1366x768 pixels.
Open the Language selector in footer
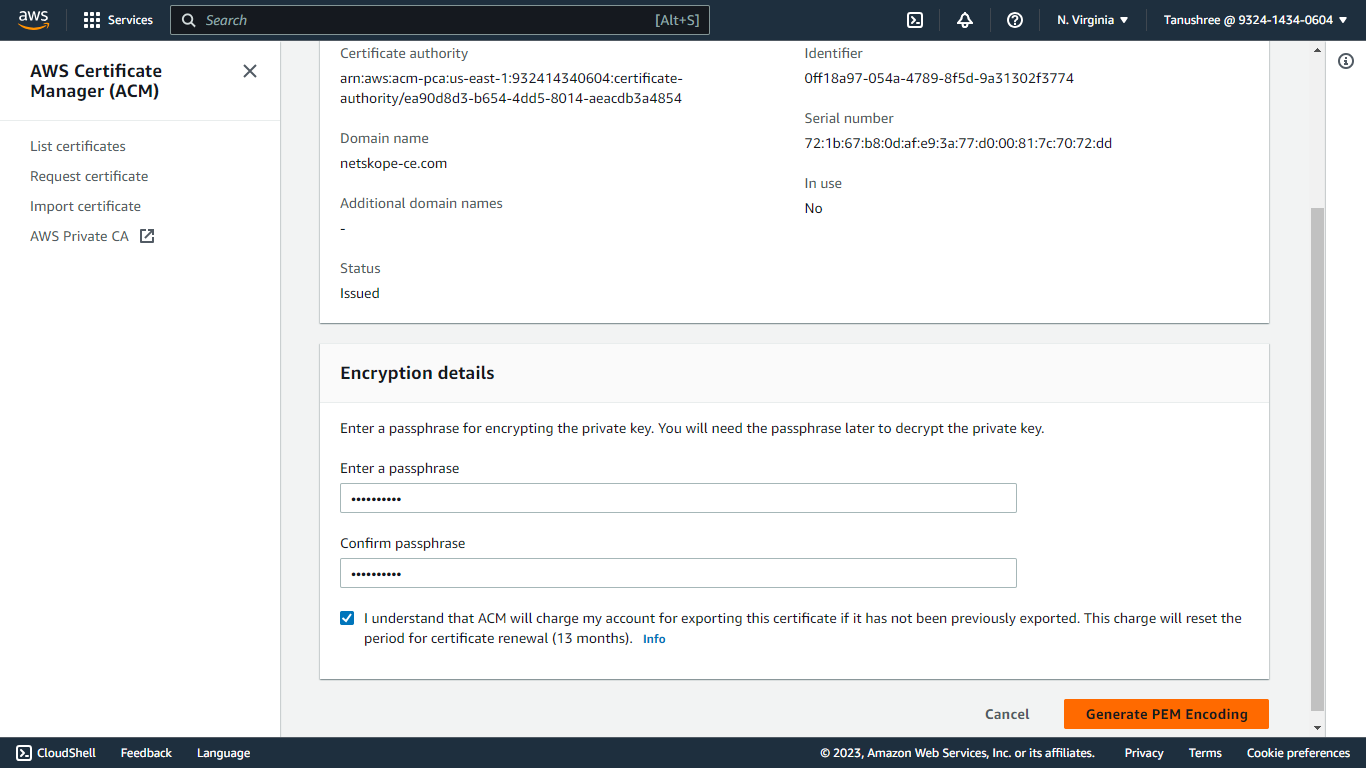pyautogui.click(x=223, y=753)
